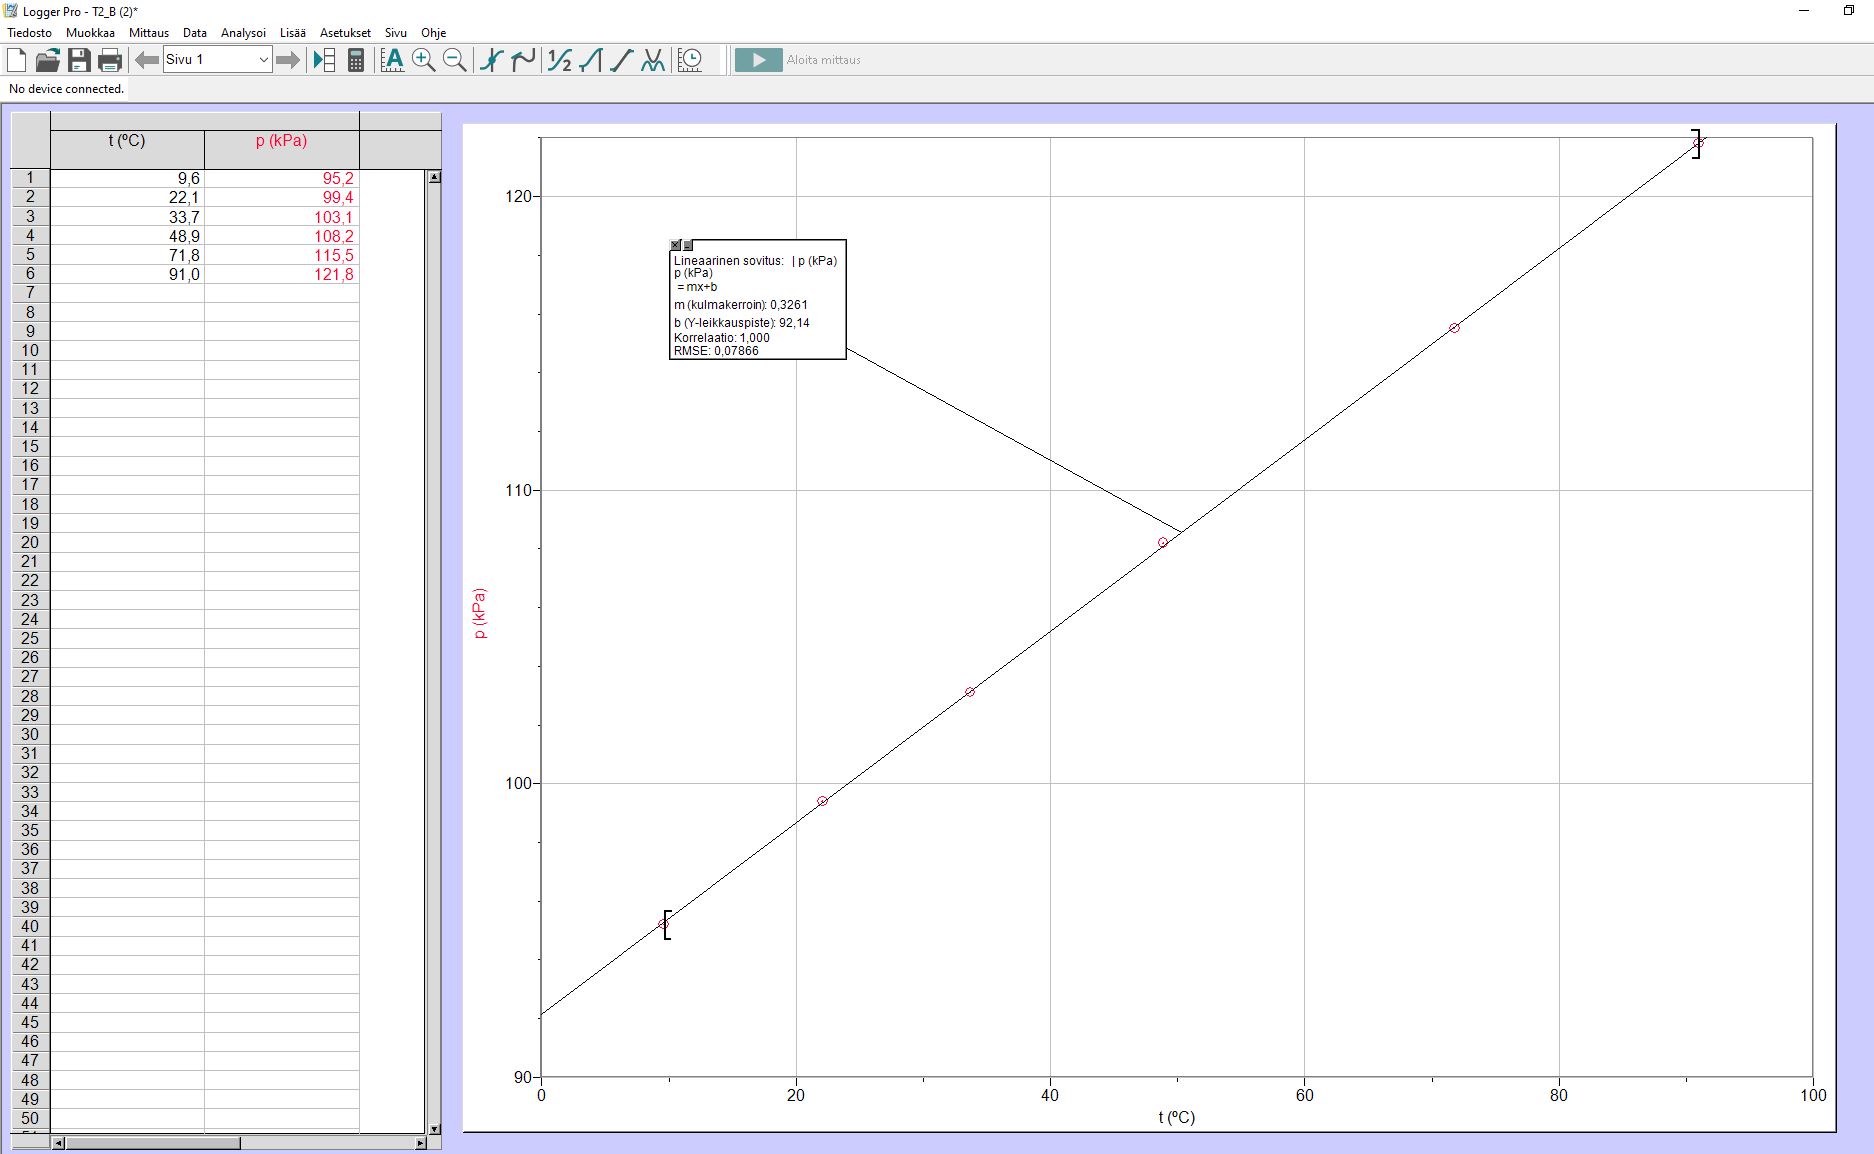The width and height of the screenshot is (1874, 1154).
Task: Open the Data Collection clock icon
Action: [x=690, y=60]
